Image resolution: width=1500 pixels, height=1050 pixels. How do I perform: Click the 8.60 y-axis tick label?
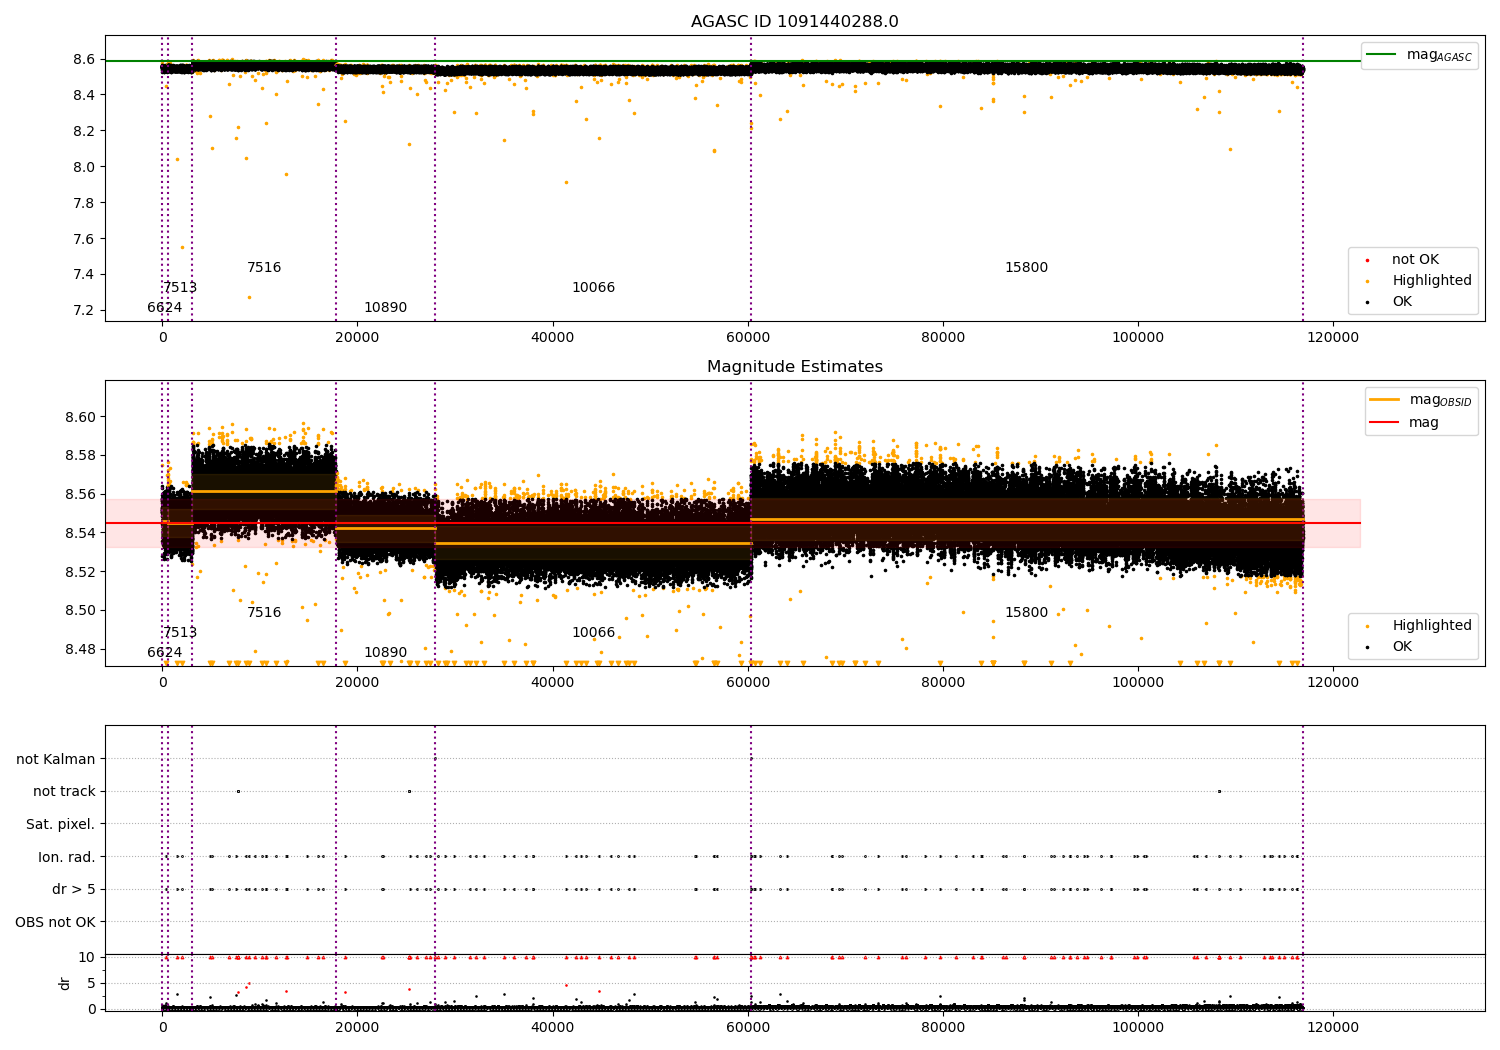[80, 417]
